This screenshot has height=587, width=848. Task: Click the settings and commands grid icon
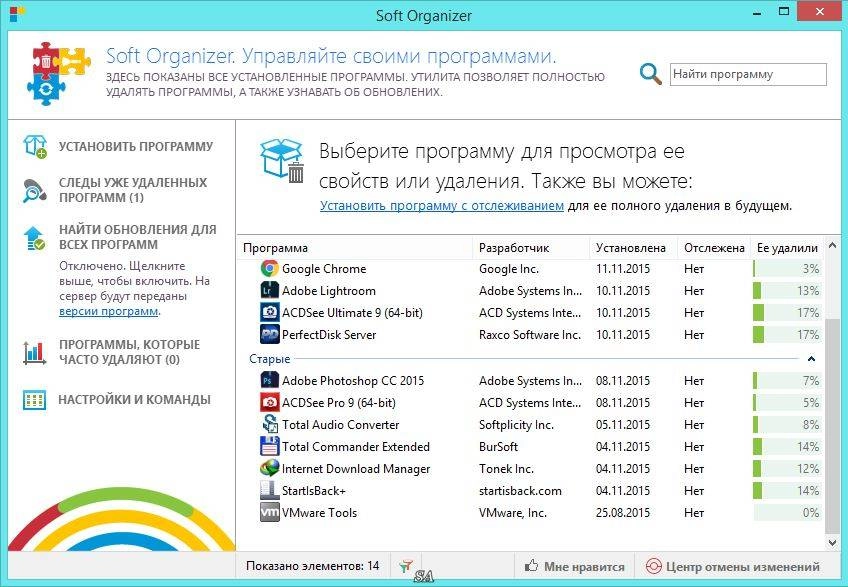[34, 400]
